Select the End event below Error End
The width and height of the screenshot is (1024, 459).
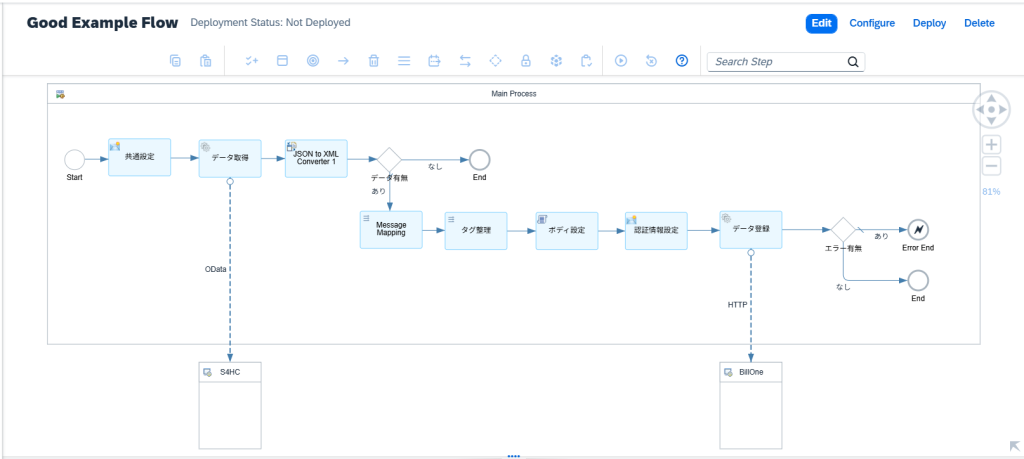(918, 281)
